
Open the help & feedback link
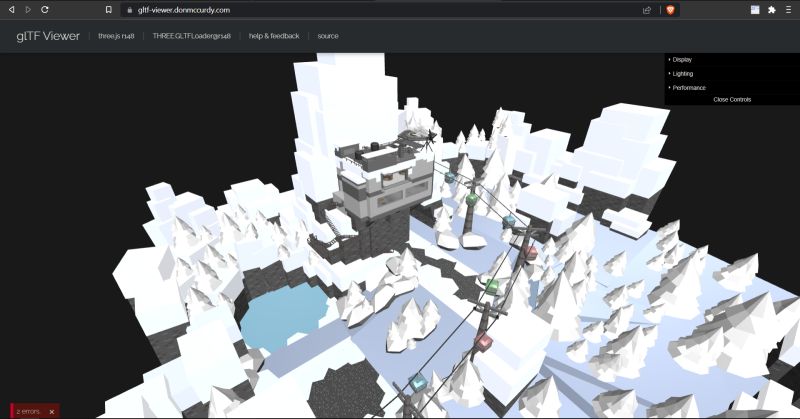274,36
